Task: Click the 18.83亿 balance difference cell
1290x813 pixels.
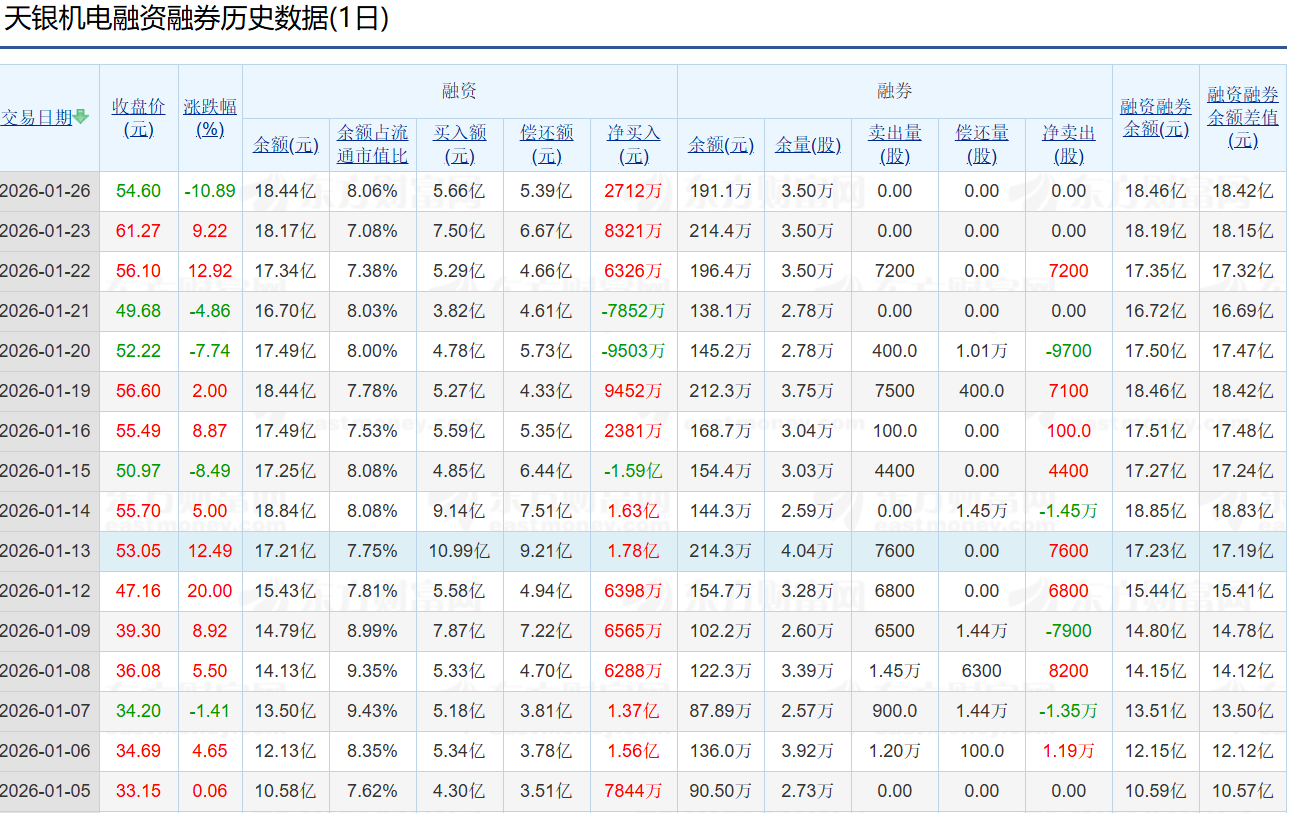Action: [1243, 511]
